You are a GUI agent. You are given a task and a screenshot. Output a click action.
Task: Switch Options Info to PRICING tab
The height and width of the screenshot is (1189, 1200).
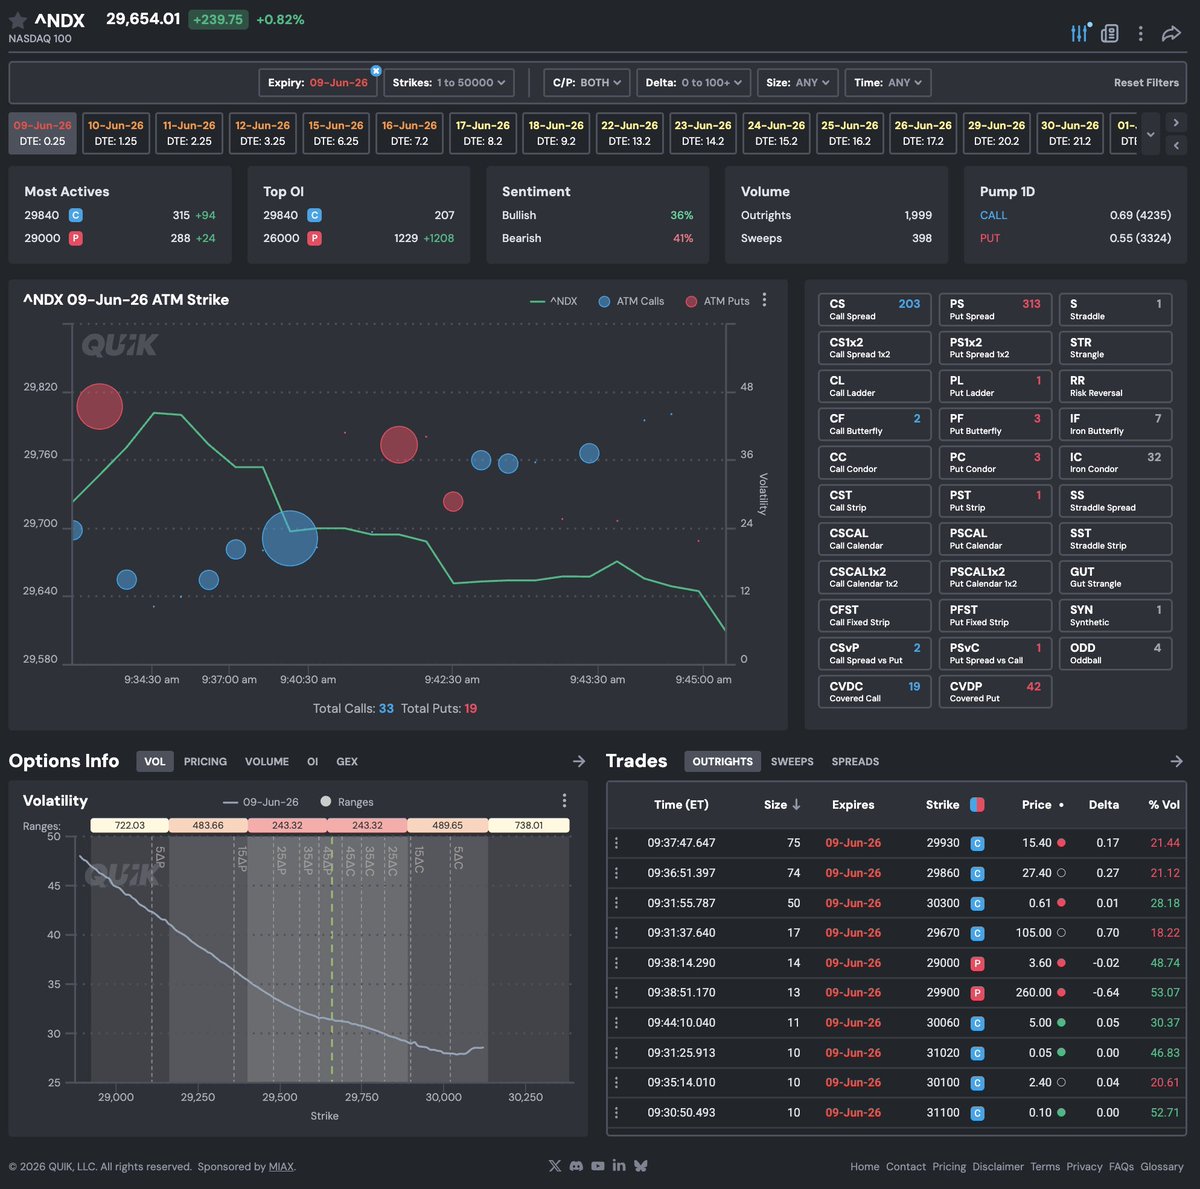pyautogui.click(x=205, y=762)
